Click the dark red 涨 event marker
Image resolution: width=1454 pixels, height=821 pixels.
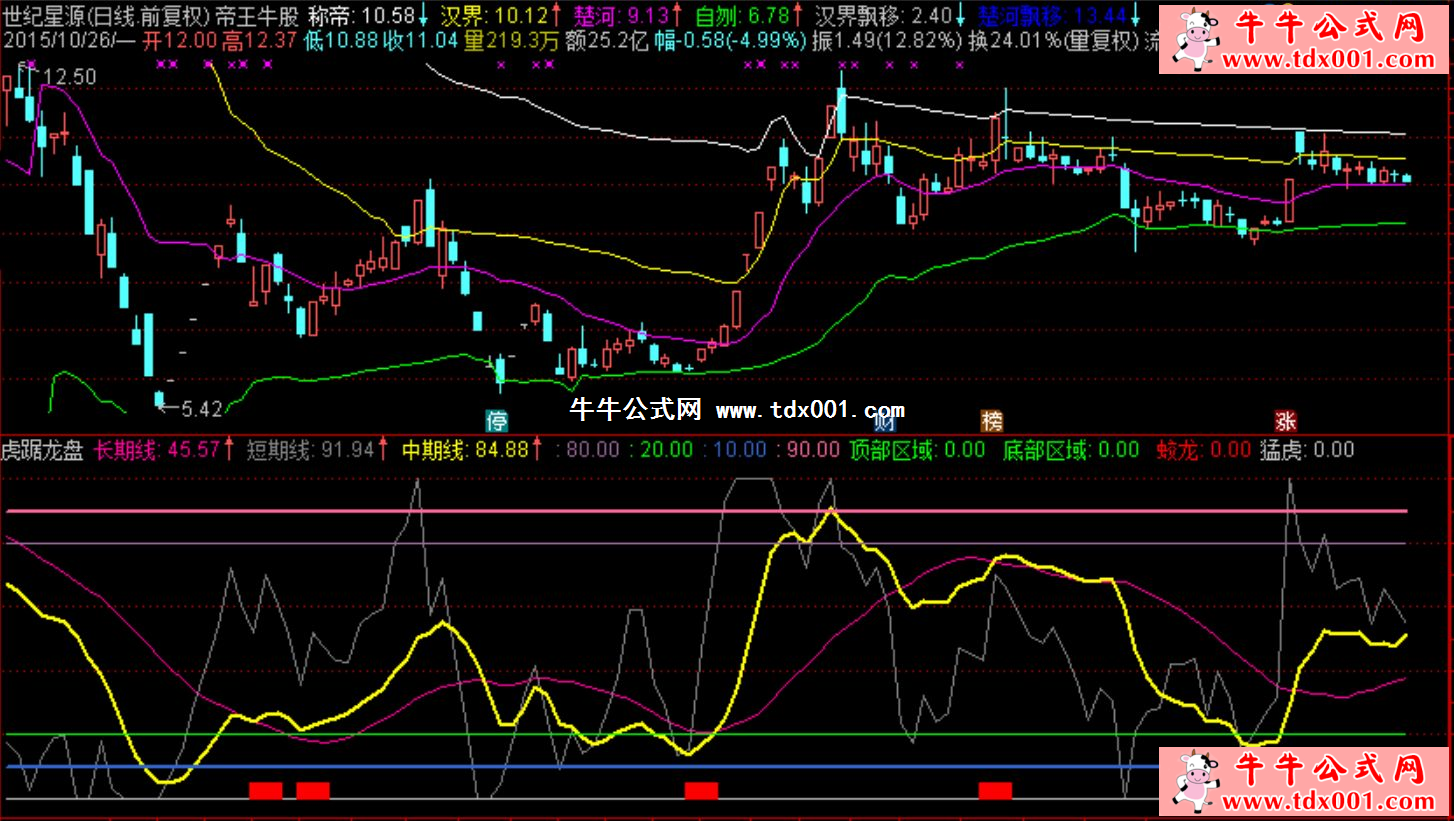[x=1286, y=419]
